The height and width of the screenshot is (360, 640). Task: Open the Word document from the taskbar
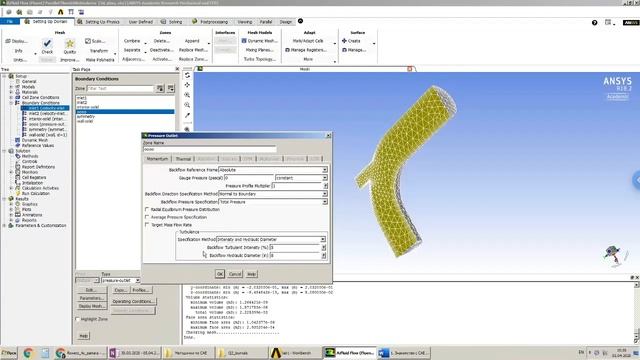click(403, 353)
